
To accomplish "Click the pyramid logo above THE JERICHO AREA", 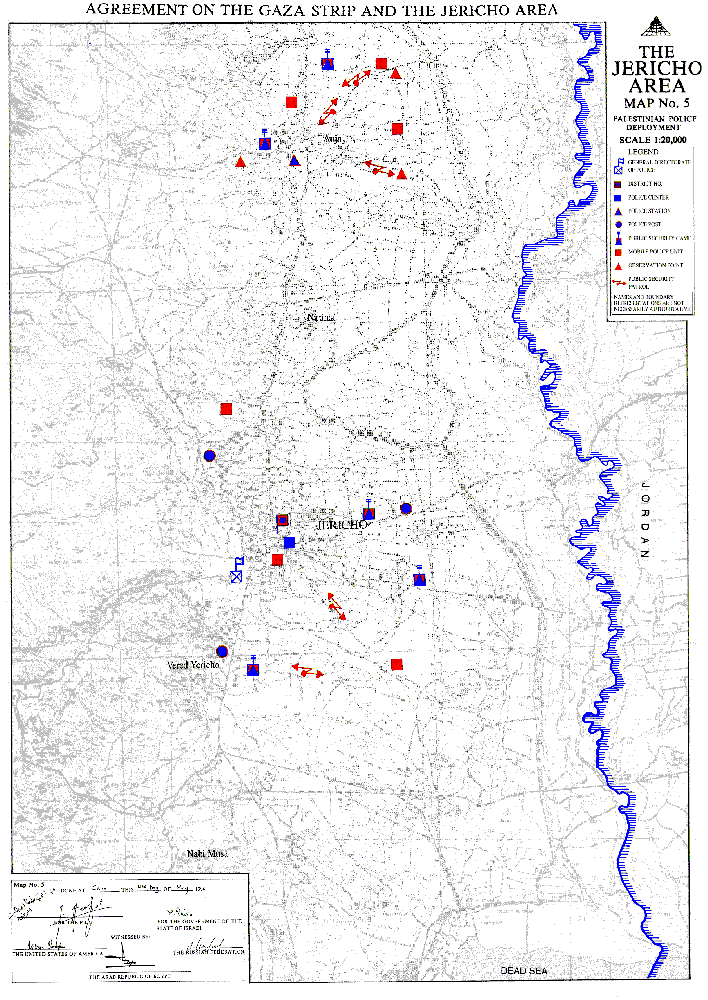I will (x=656, y=28).
